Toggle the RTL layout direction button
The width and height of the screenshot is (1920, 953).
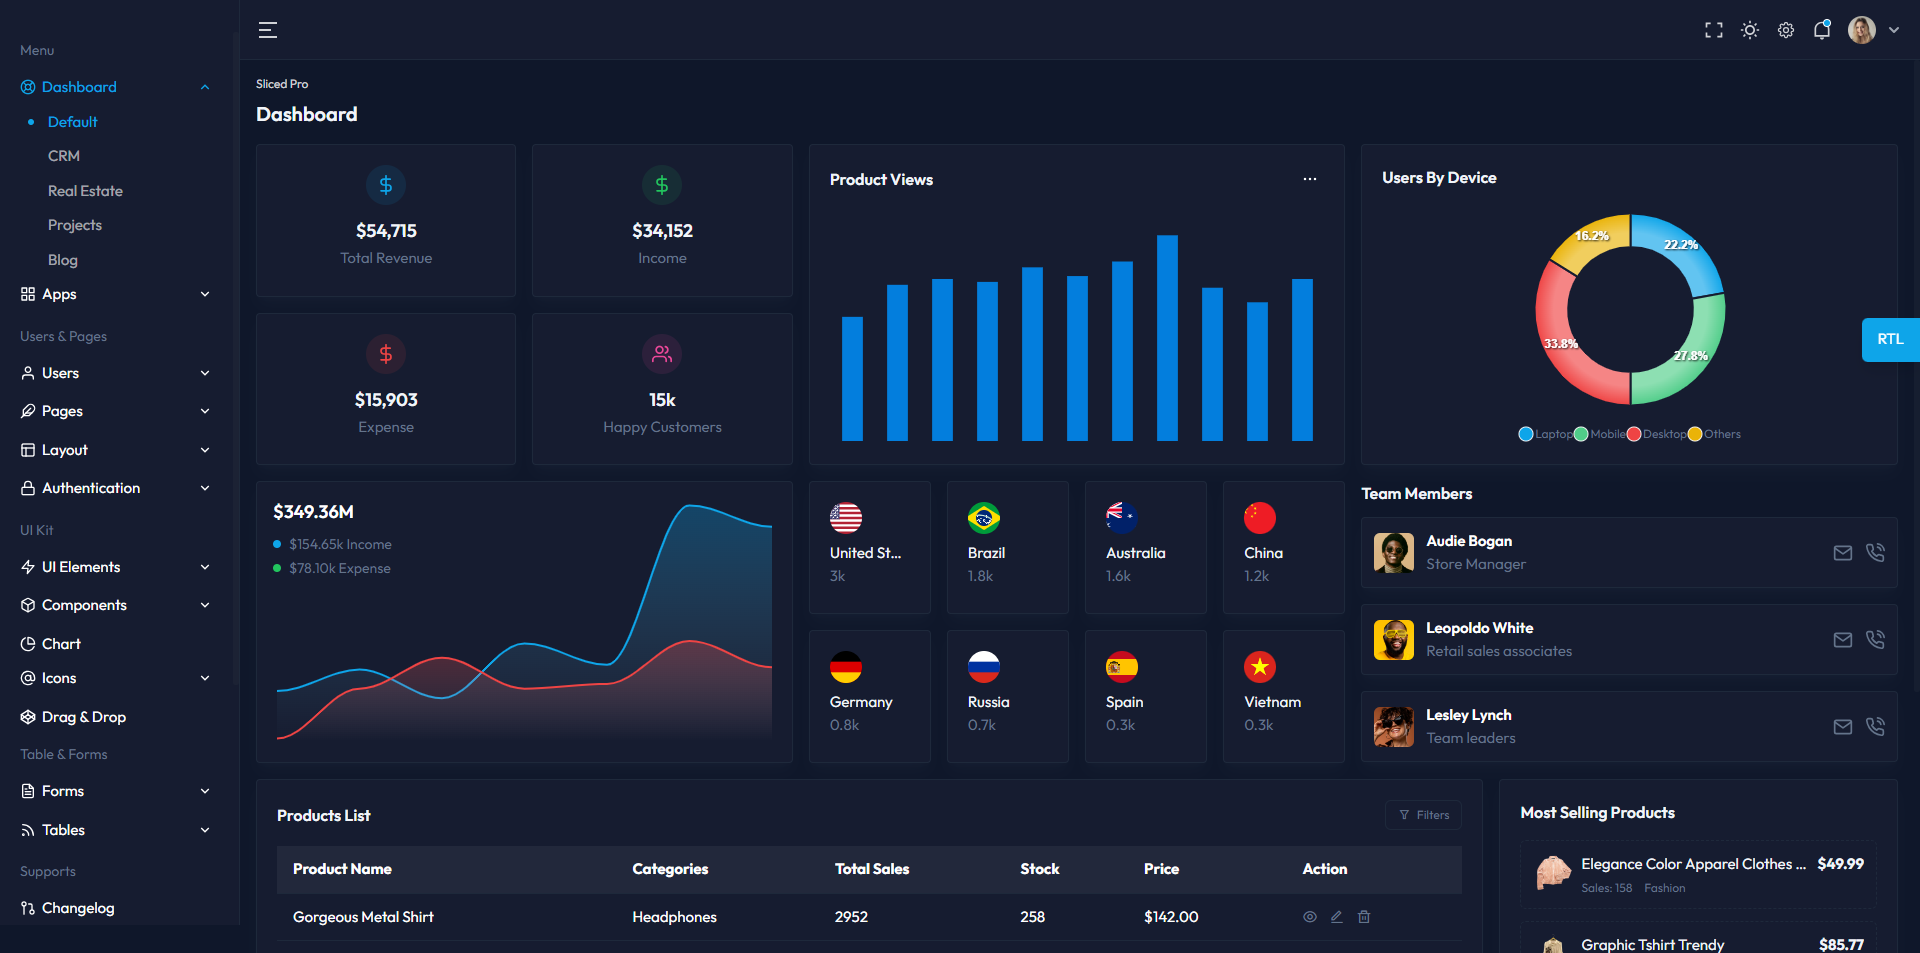[1889, 340]
